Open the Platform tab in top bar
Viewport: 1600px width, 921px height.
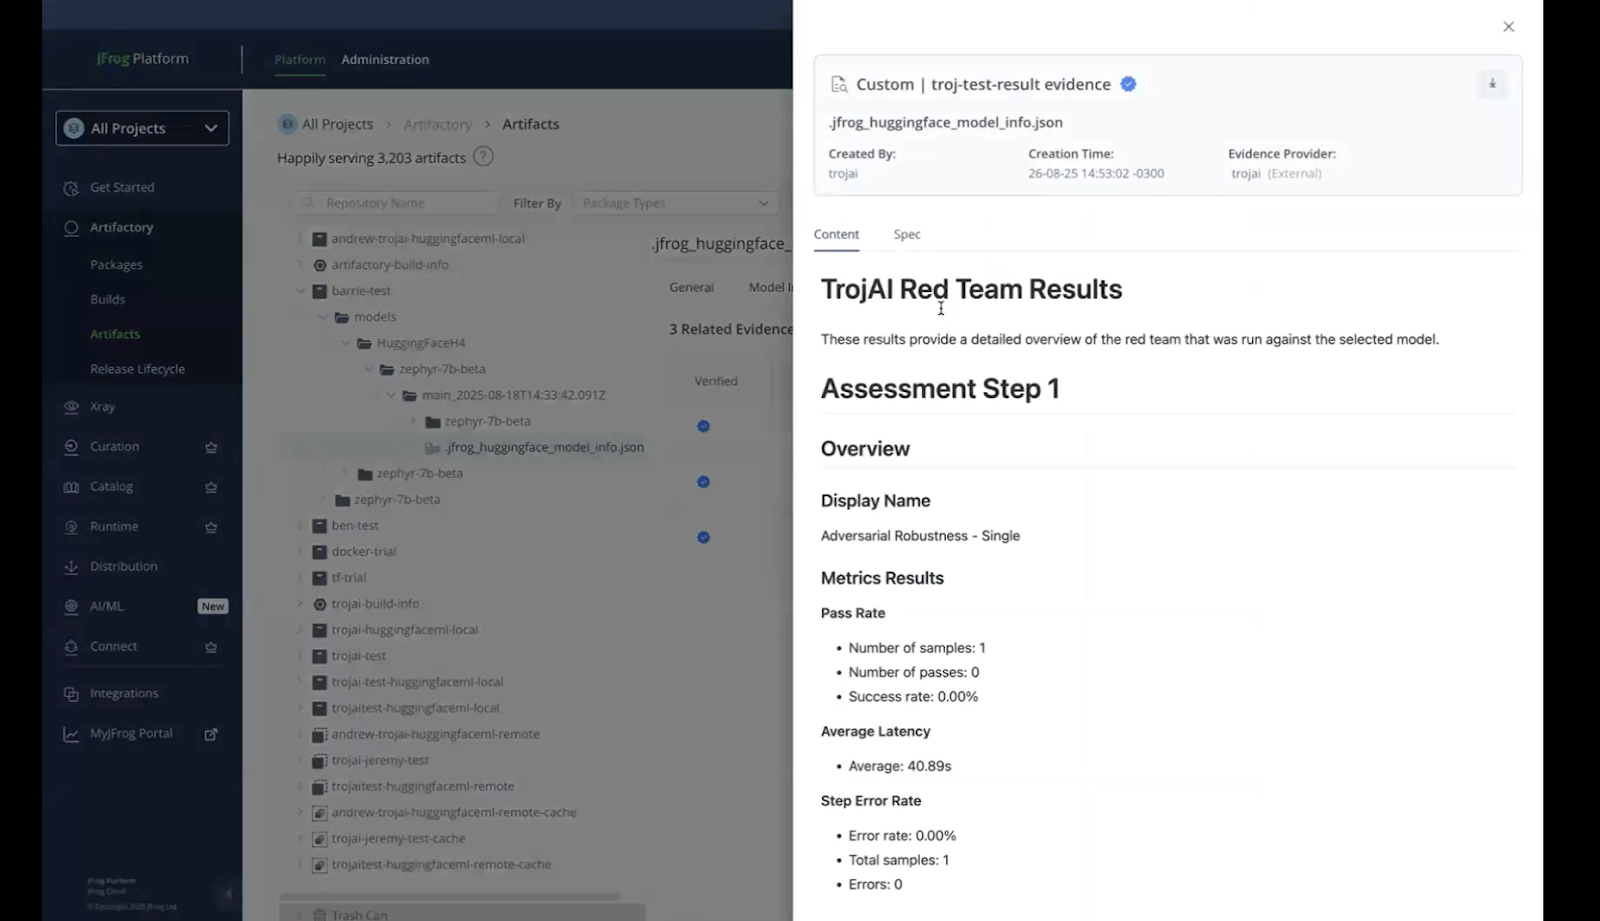(x=300, y=59)
